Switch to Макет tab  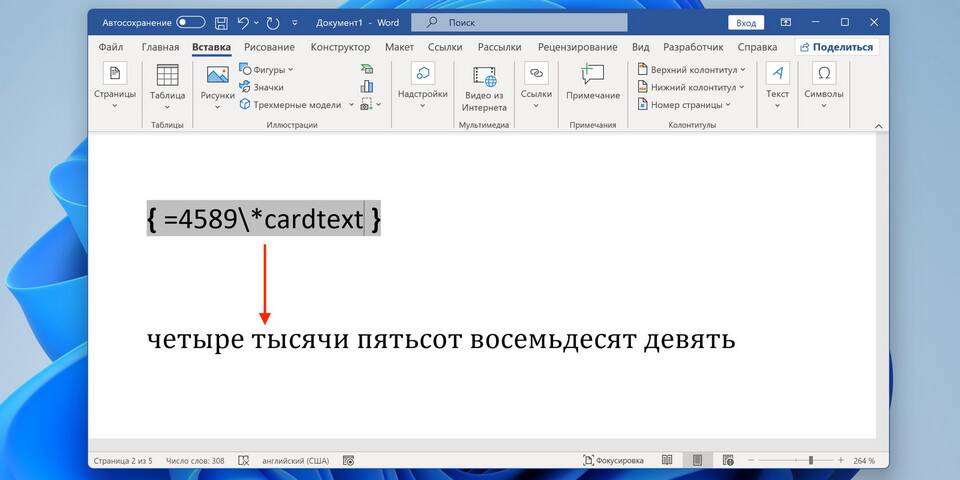(399, 47)
